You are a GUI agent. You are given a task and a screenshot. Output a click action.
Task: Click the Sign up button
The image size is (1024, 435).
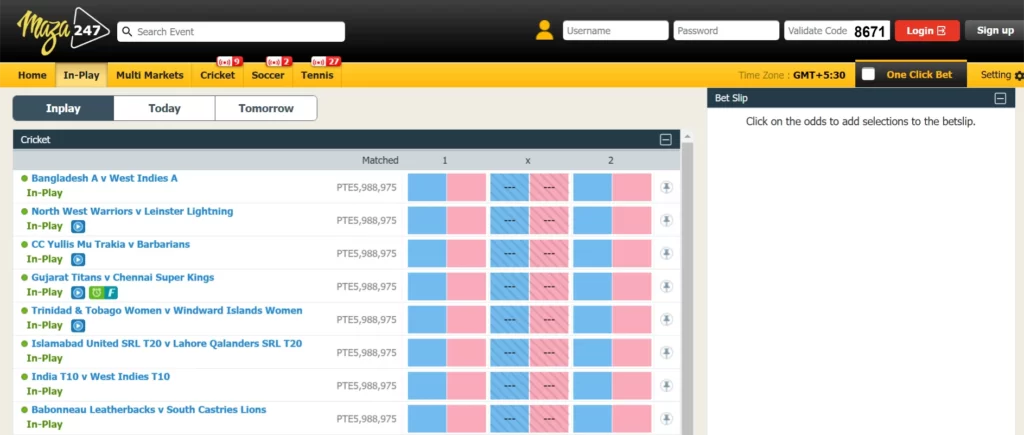click(994, 31)
